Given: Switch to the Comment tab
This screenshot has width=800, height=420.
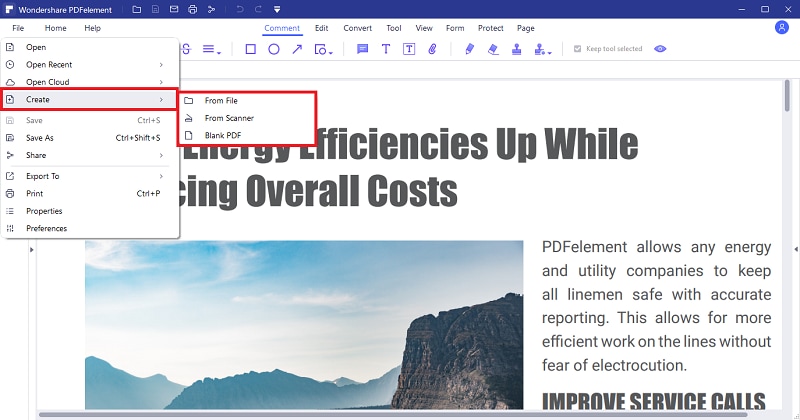Looking at the screenshot, I should point(282,28).
